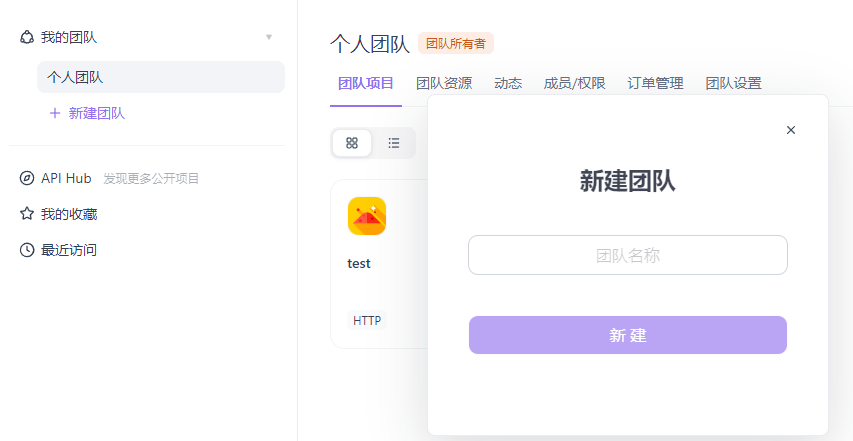Switch to the 团队资源 tab

pyautogui.click(x=444, y=83)
